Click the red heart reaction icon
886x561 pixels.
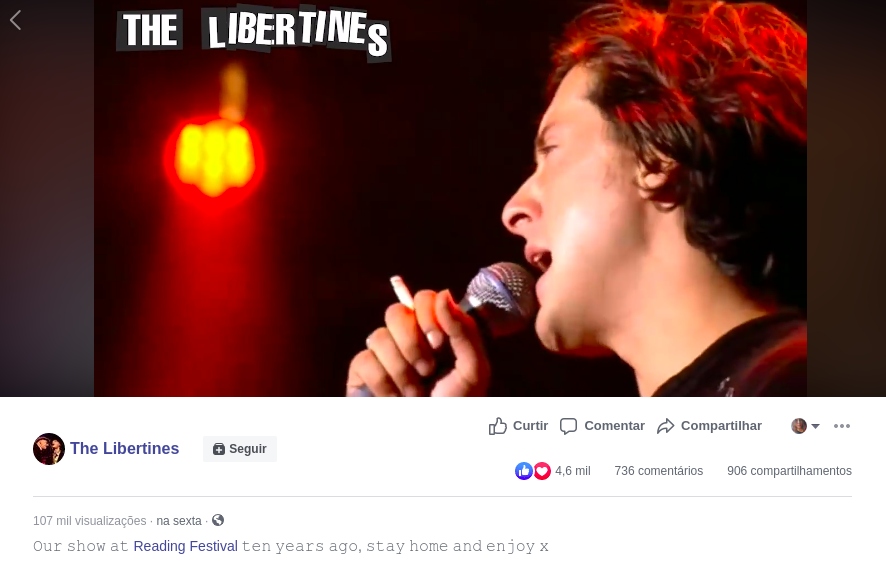[542, 471]
